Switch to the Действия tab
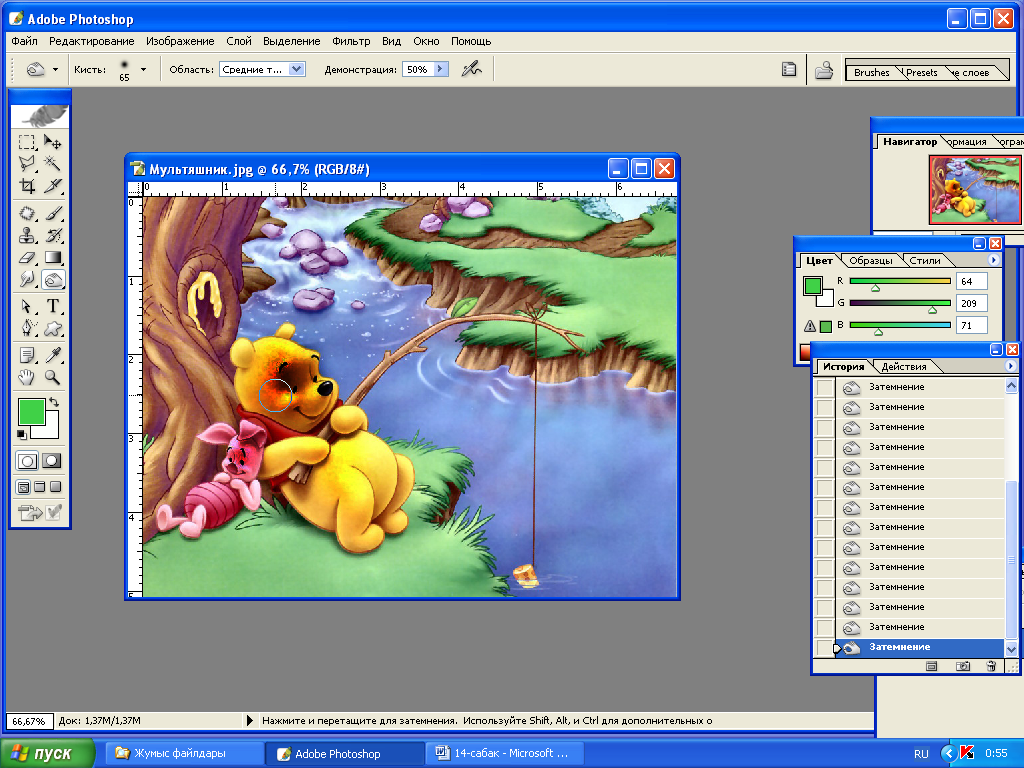 904,367
